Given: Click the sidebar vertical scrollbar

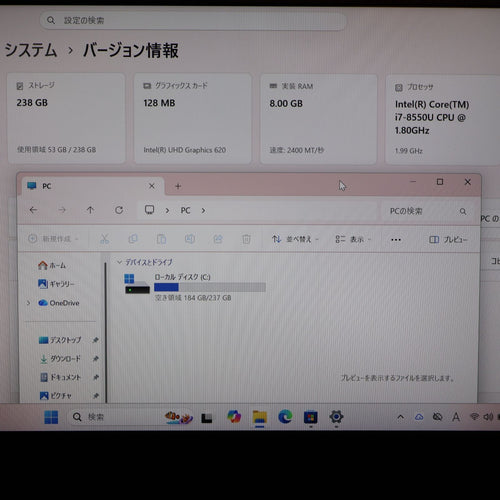Looking at the screenshot, I should click(x=106, y=332).
